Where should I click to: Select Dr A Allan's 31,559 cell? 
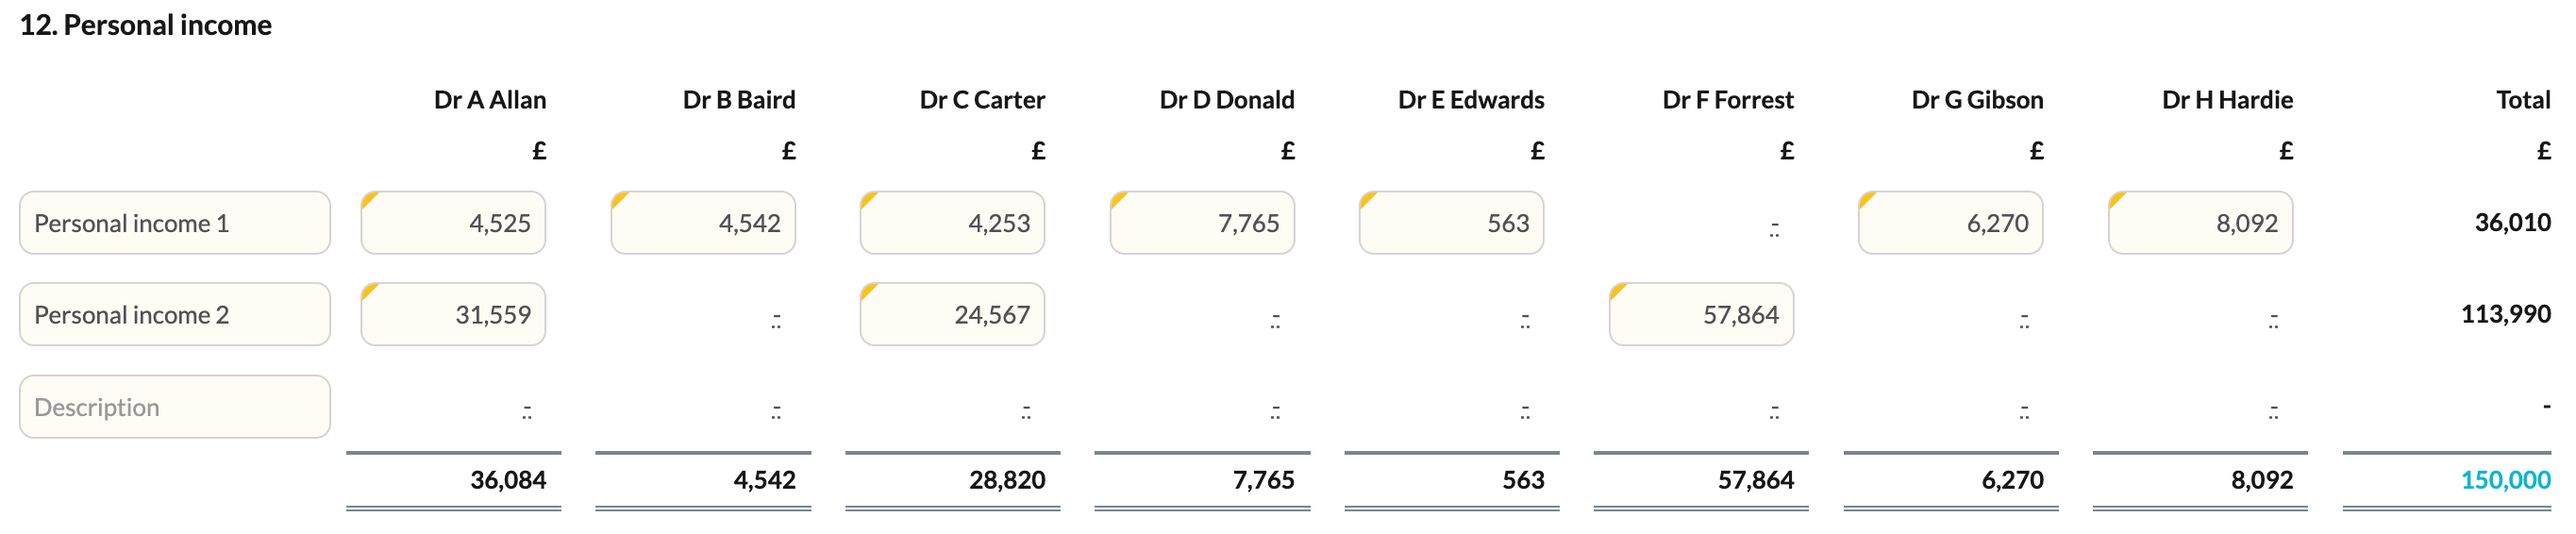pyautogui.click(x=453, y=315)
